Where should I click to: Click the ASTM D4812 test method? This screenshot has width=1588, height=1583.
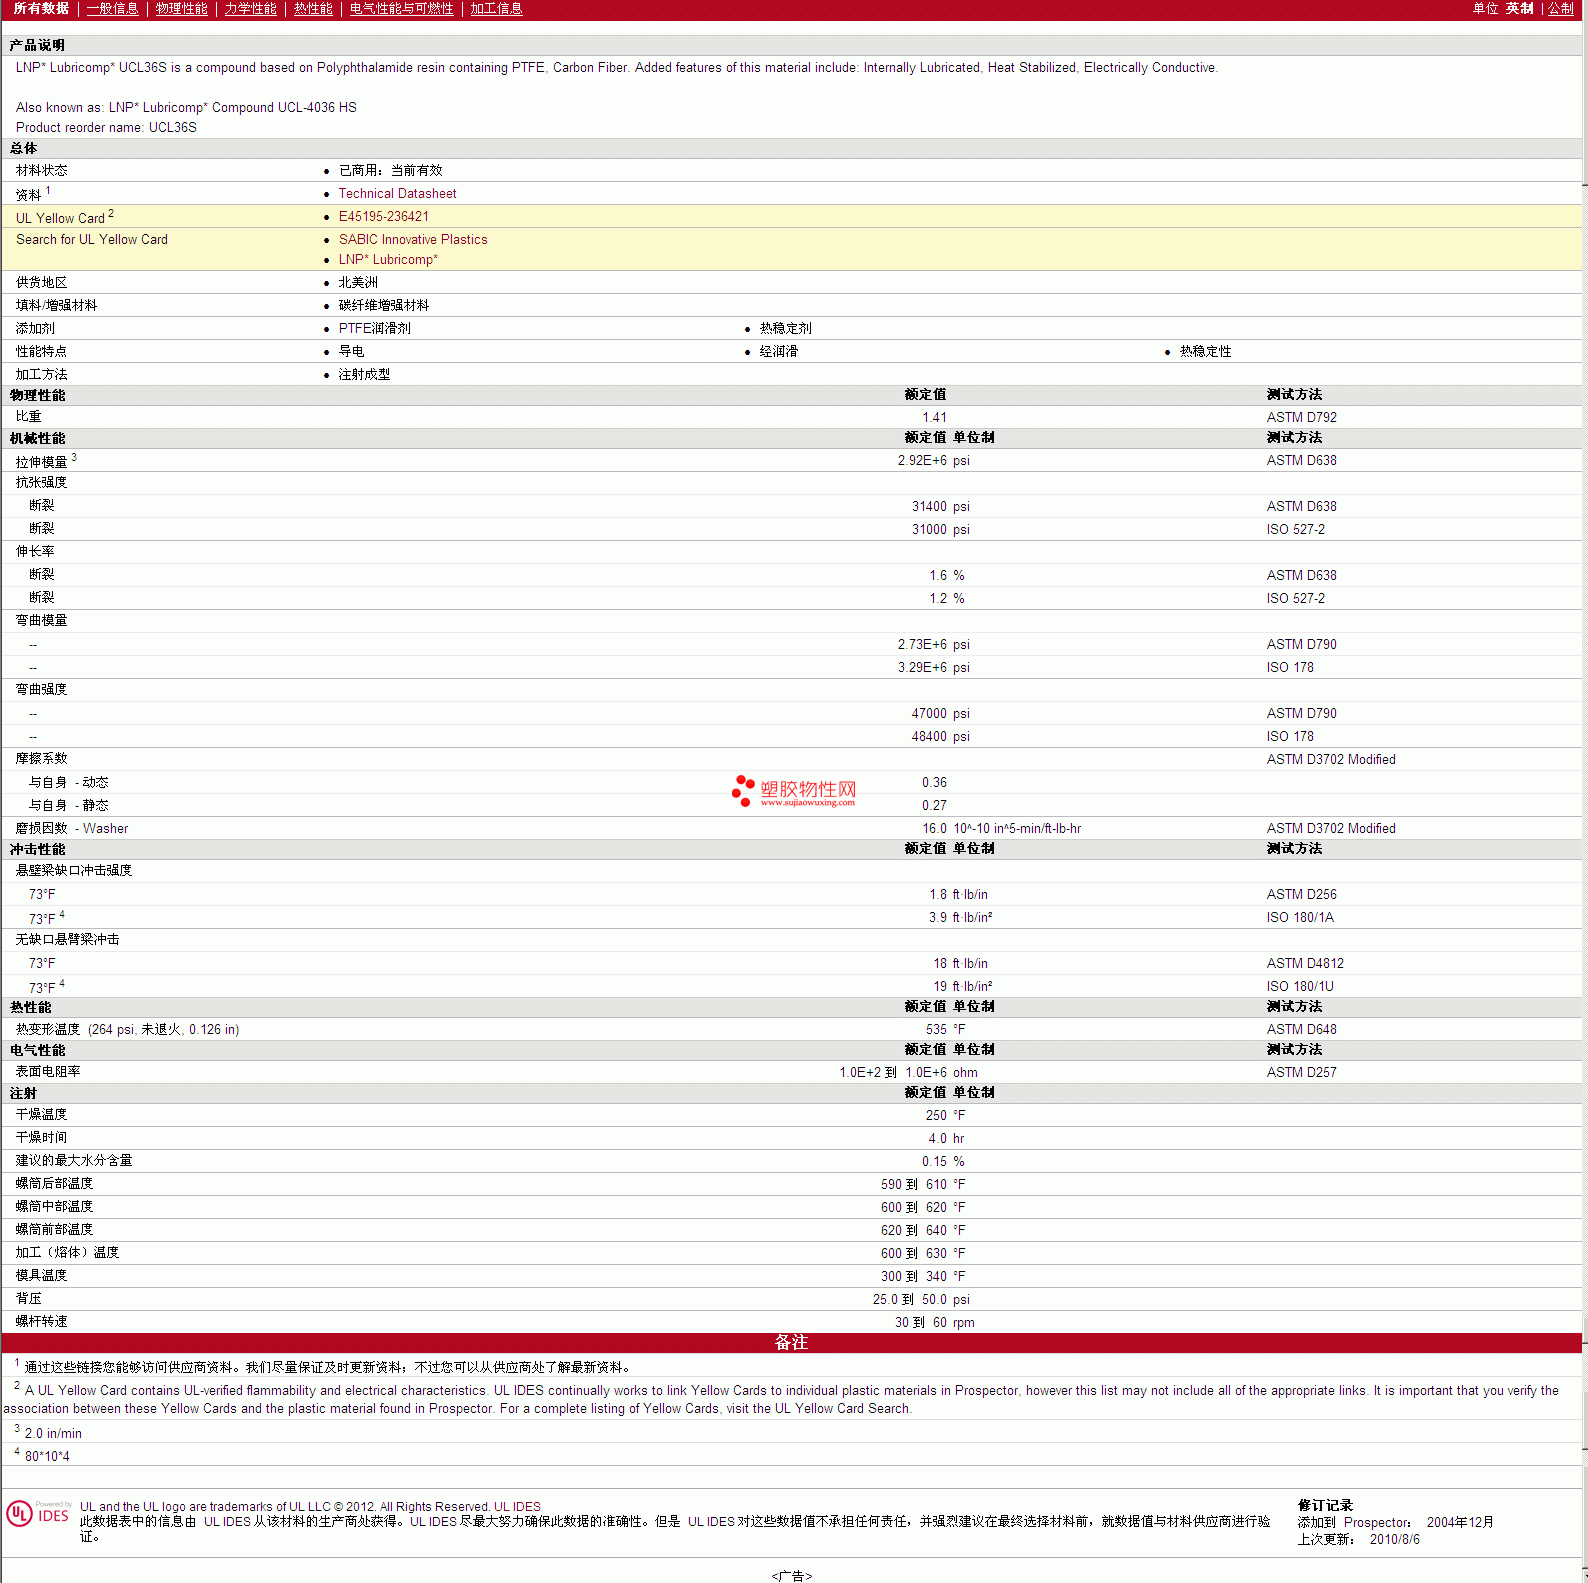click(x=1305, y=964)
